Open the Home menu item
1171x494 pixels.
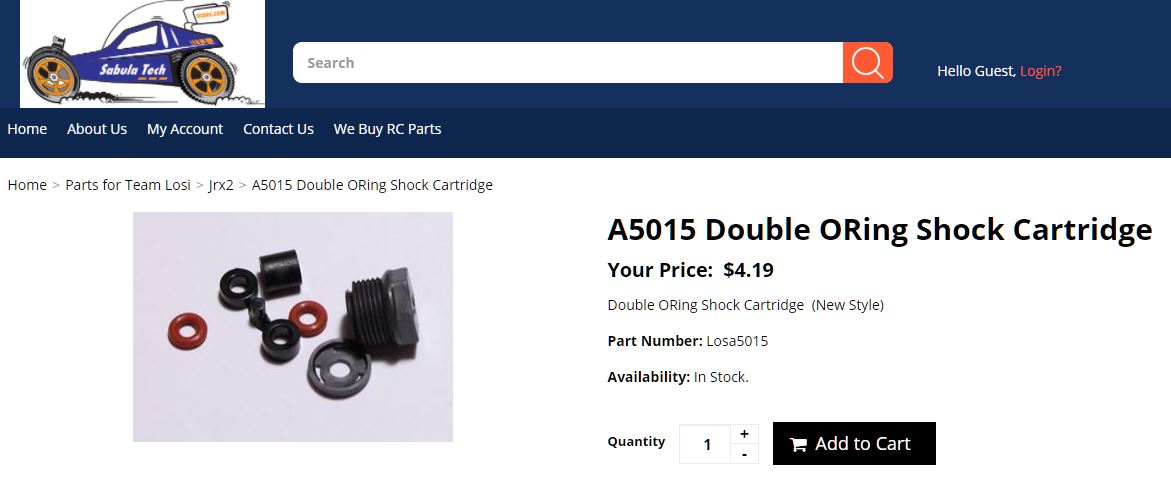click(x=27, y=129)
